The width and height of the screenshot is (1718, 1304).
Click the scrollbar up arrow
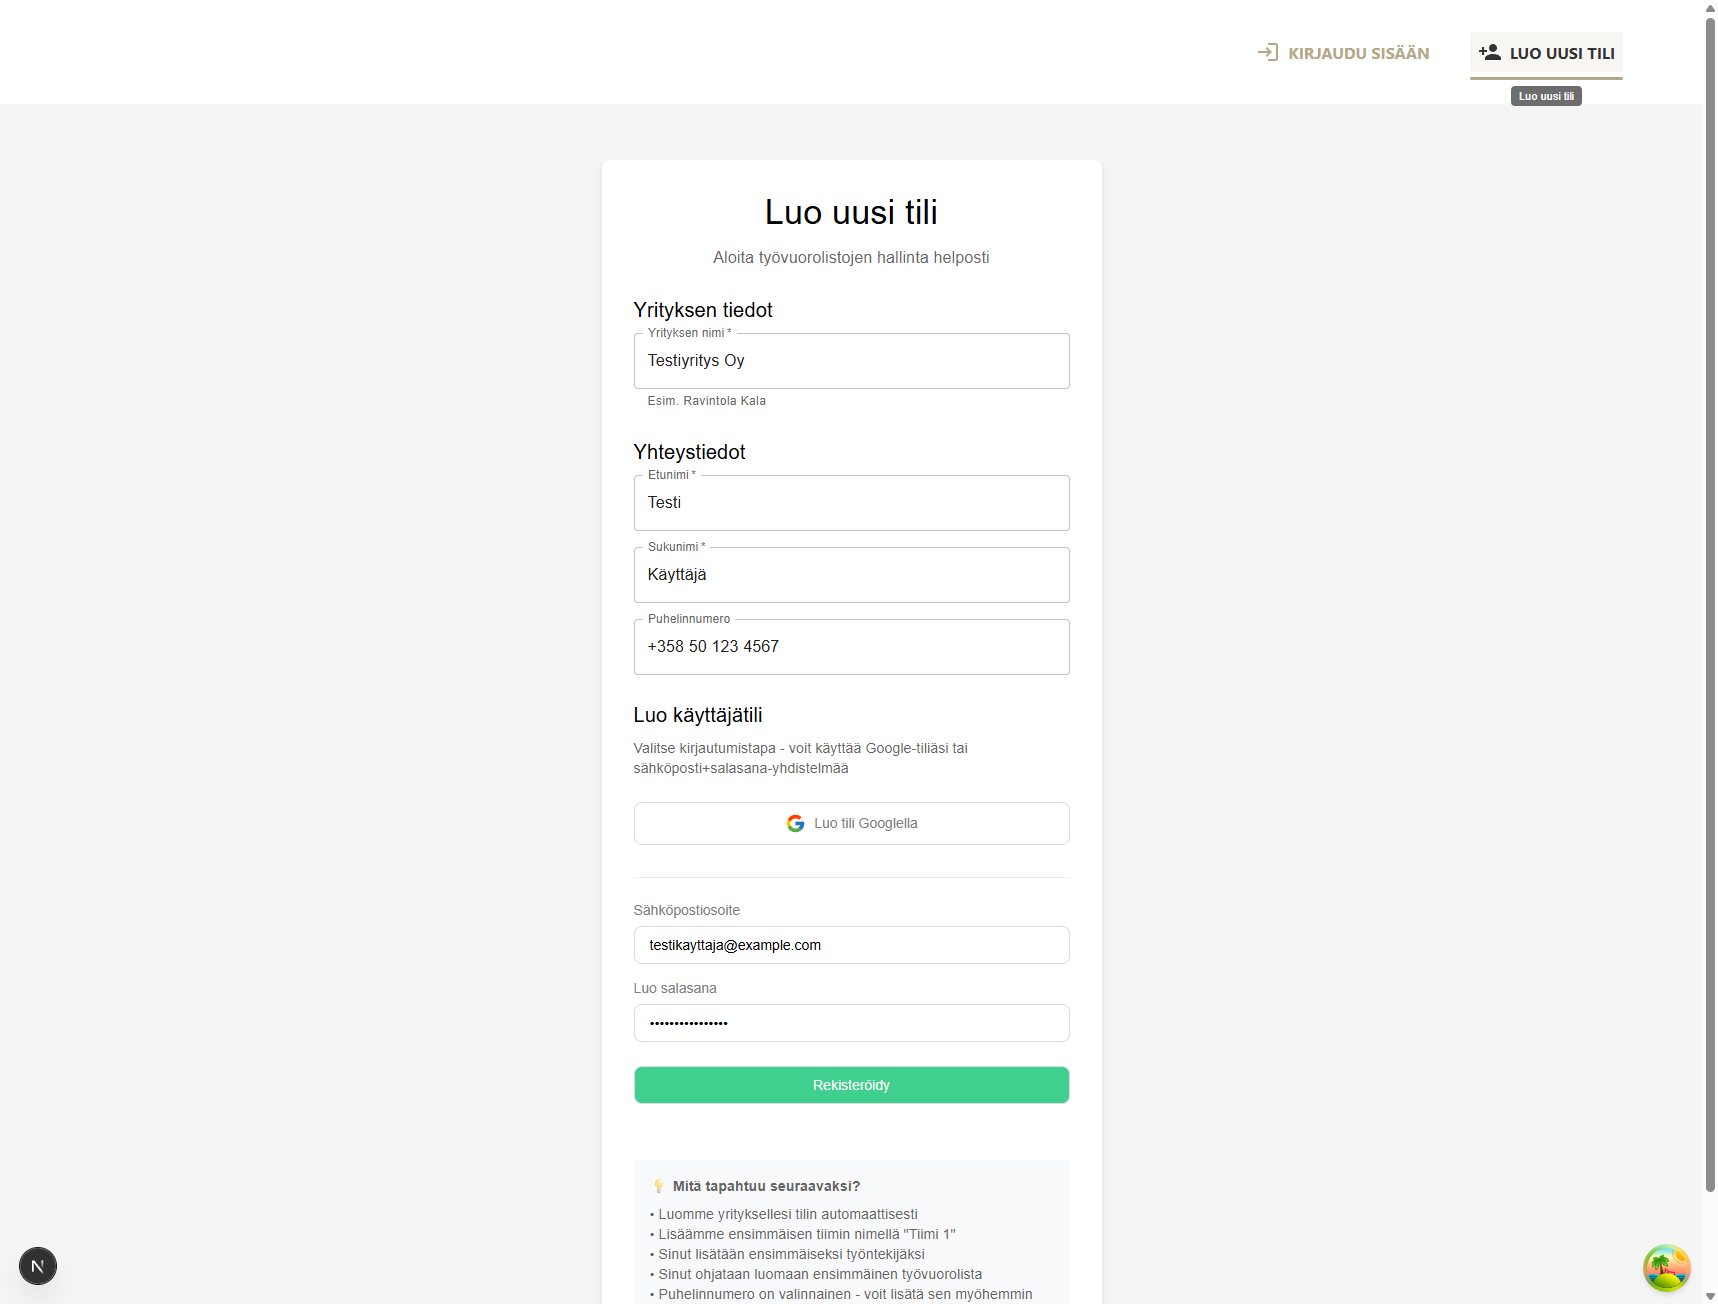pos(1710,8)
